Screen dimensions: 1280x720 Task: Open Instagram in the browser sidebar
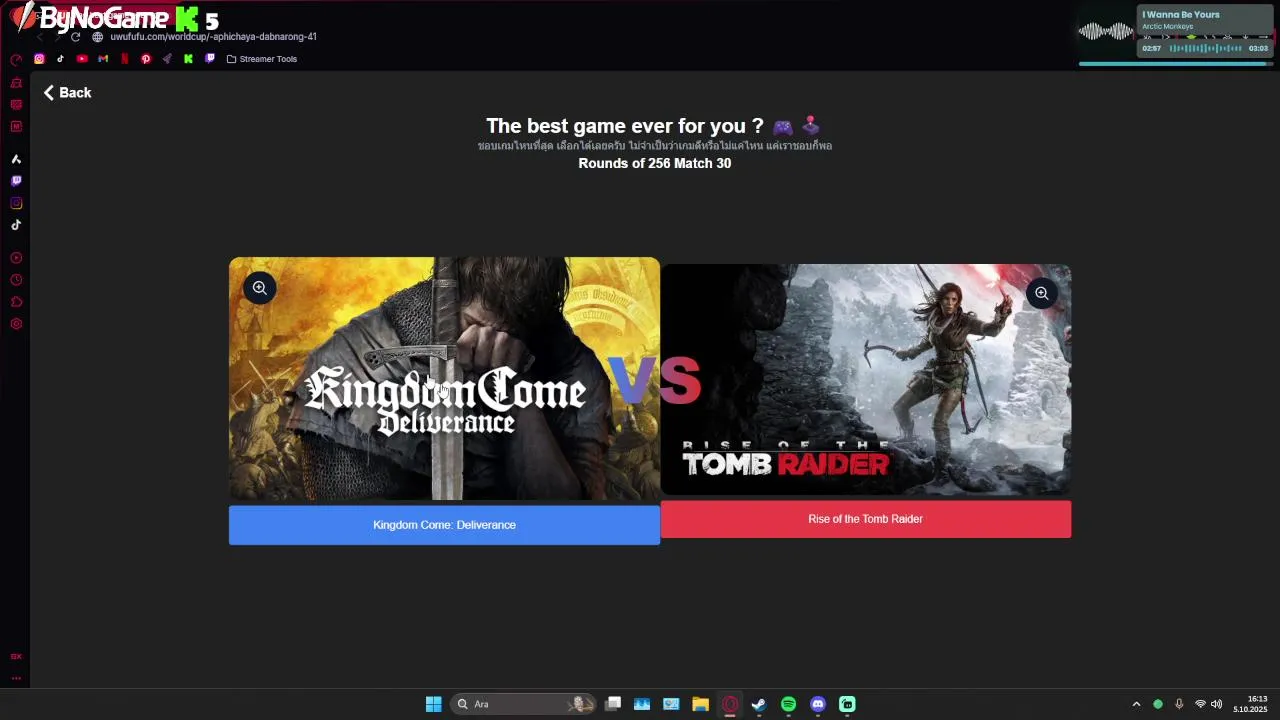point(16,203)
